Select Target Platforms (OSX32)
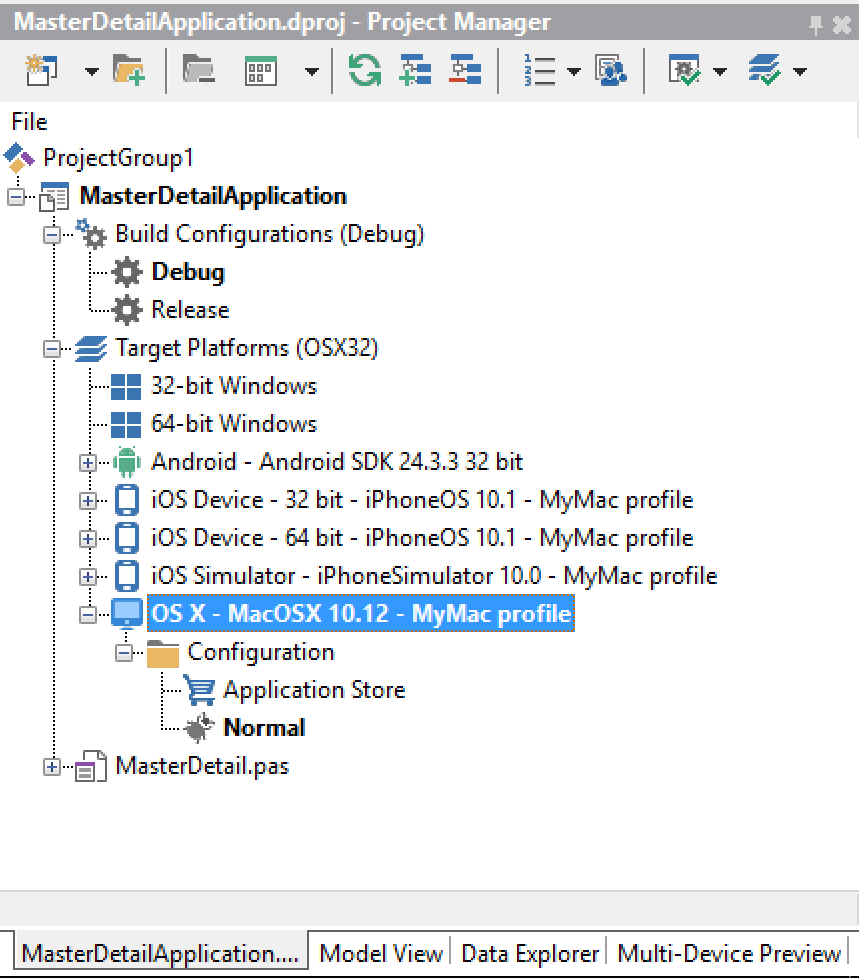The image size is (859, 978). [246, 348]
